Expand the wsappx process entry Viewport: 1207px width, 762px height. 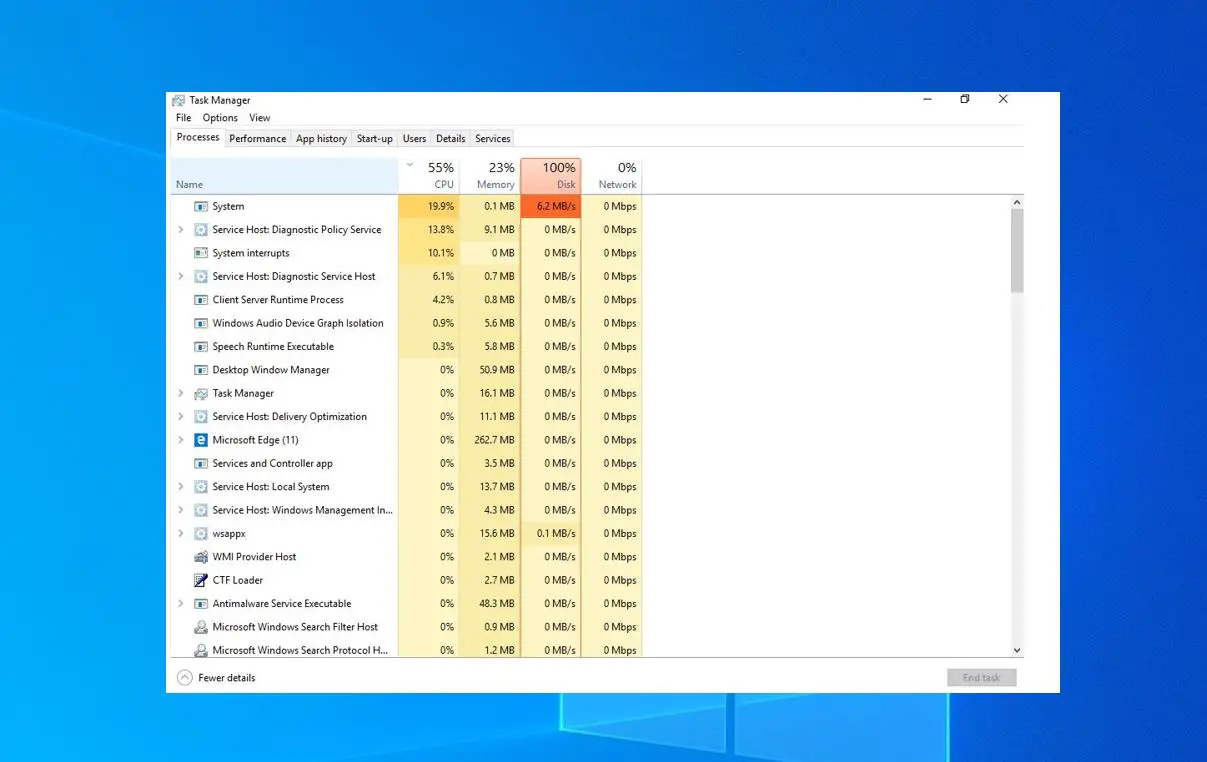click(x=181, y=533)
